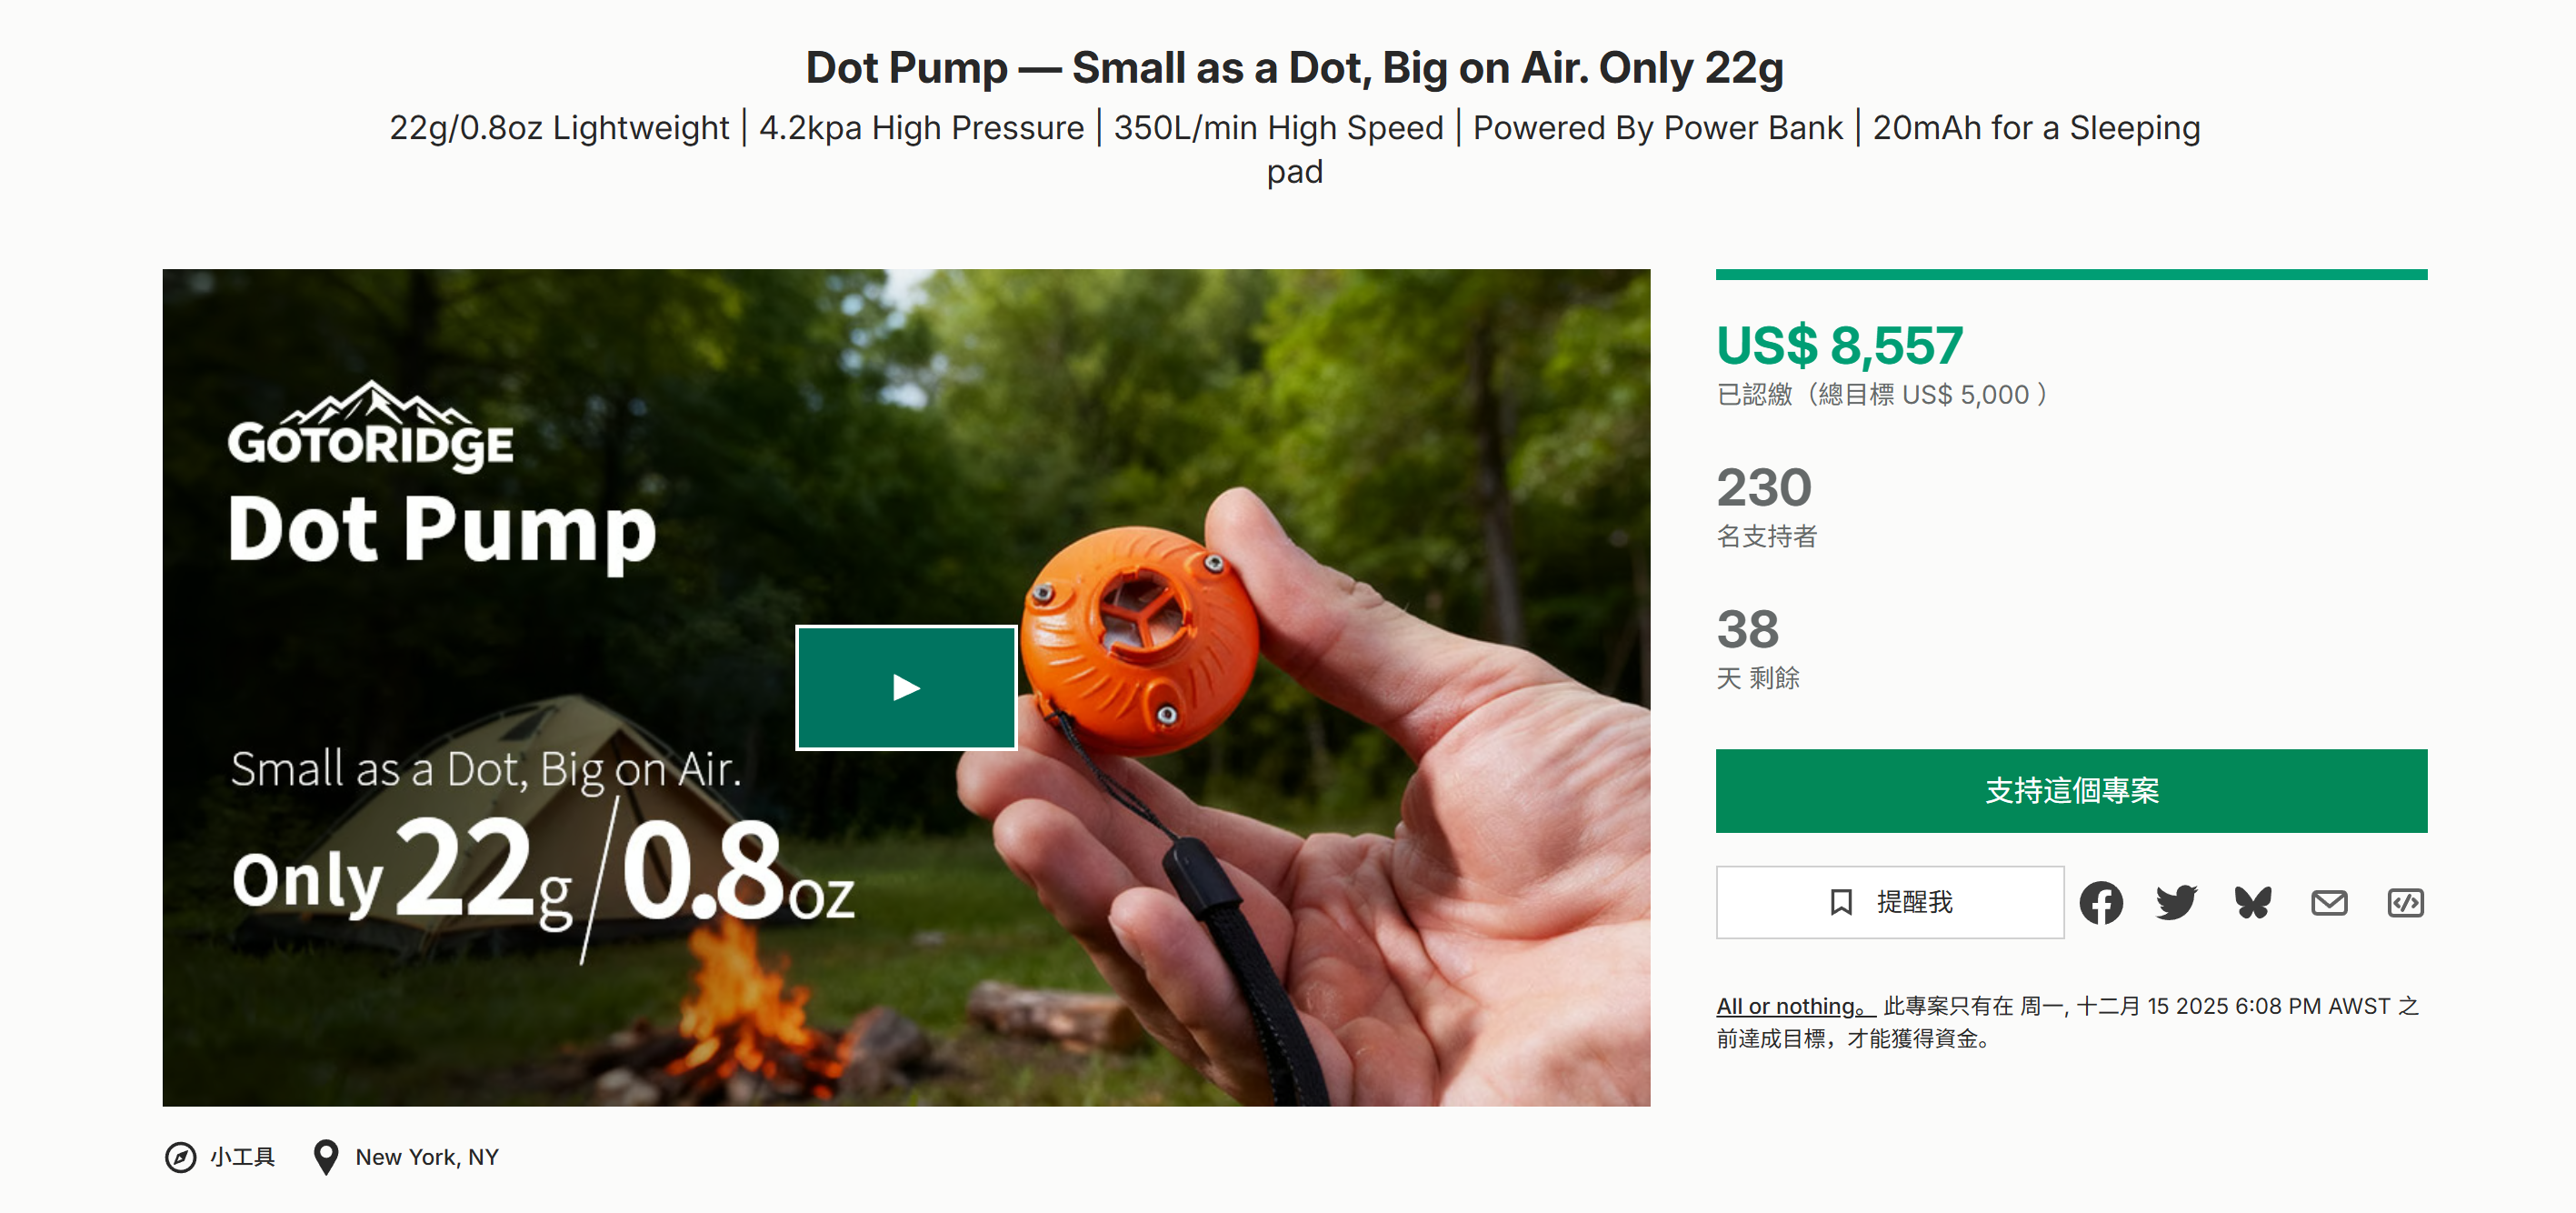Open the 小工具 category link
The width and height of the screenshot is (2576, 1213).
pyautogui.click(x=242, y=1157)
